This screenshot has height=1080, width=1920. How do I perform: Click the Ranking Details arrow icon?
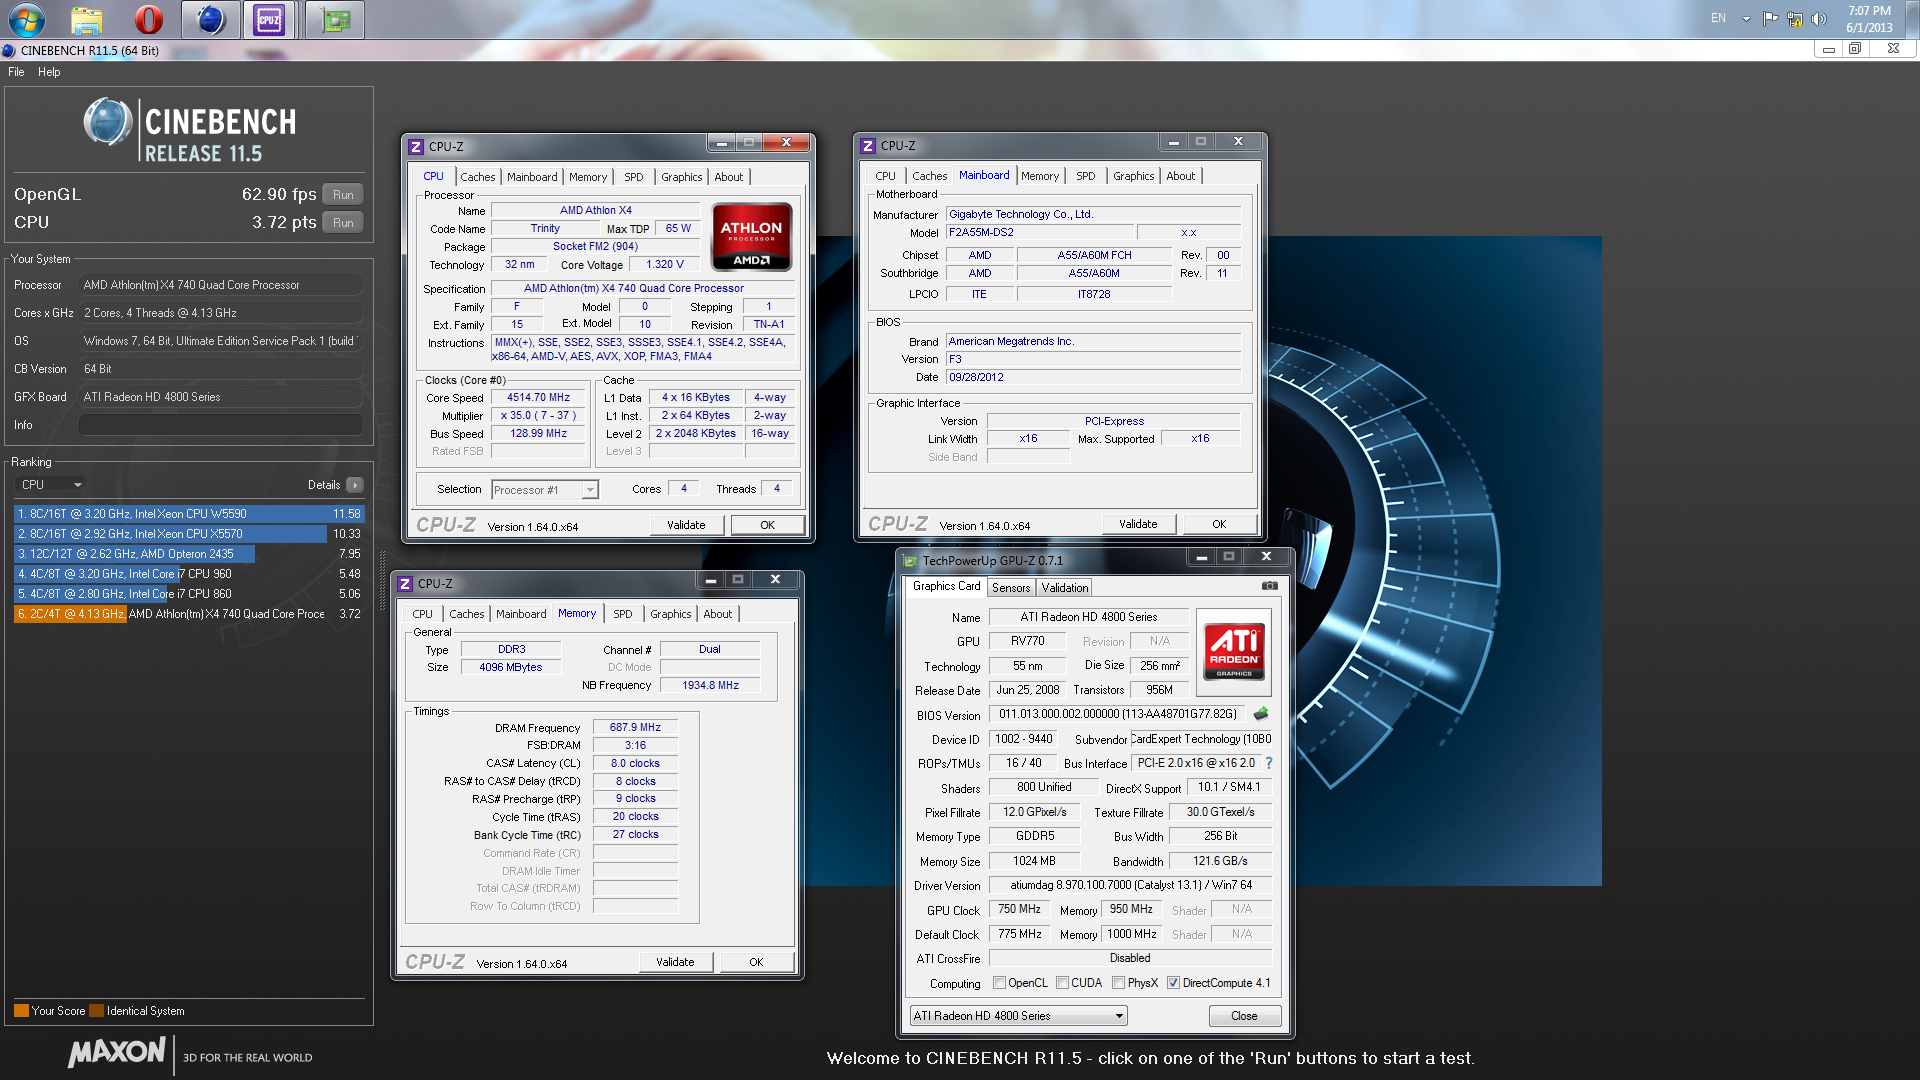click(x=355, y=485)
